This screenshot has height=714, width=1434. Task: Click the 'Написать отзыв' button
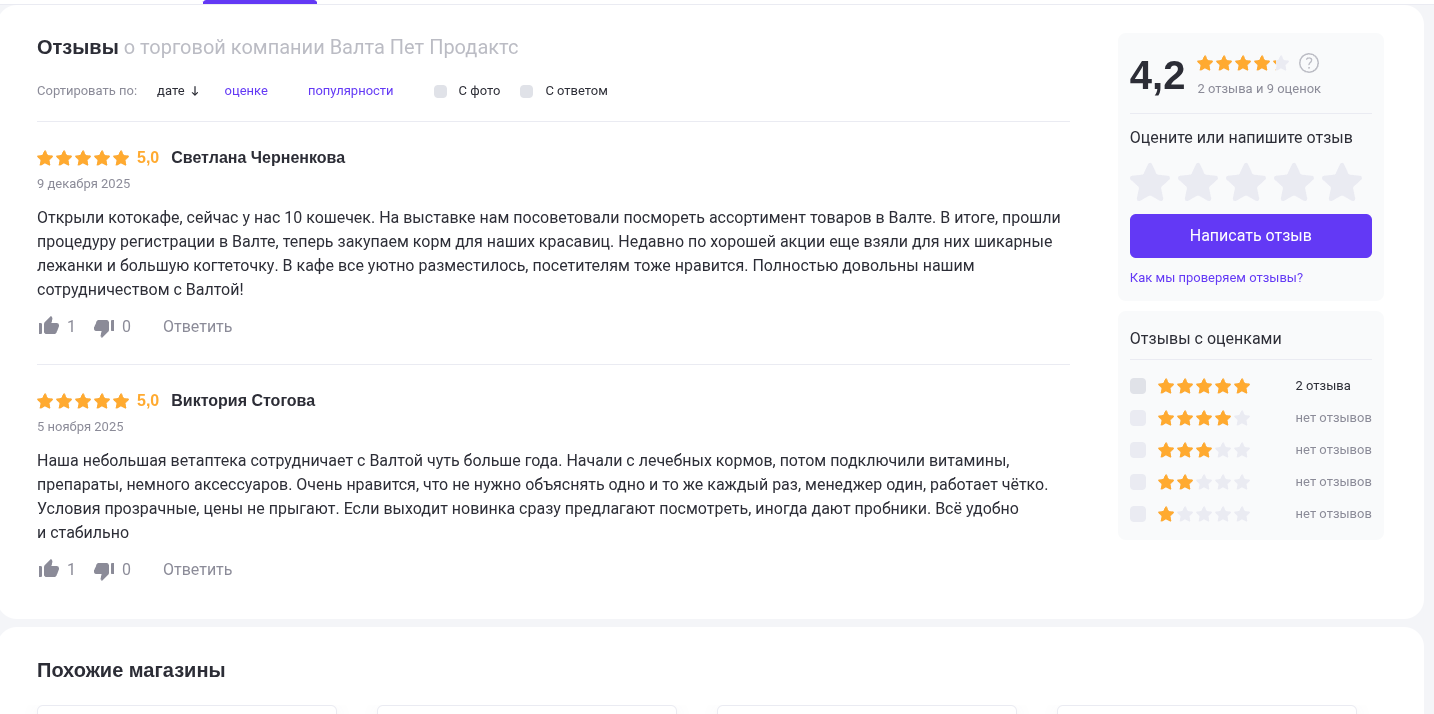[x=1251, y=236]
